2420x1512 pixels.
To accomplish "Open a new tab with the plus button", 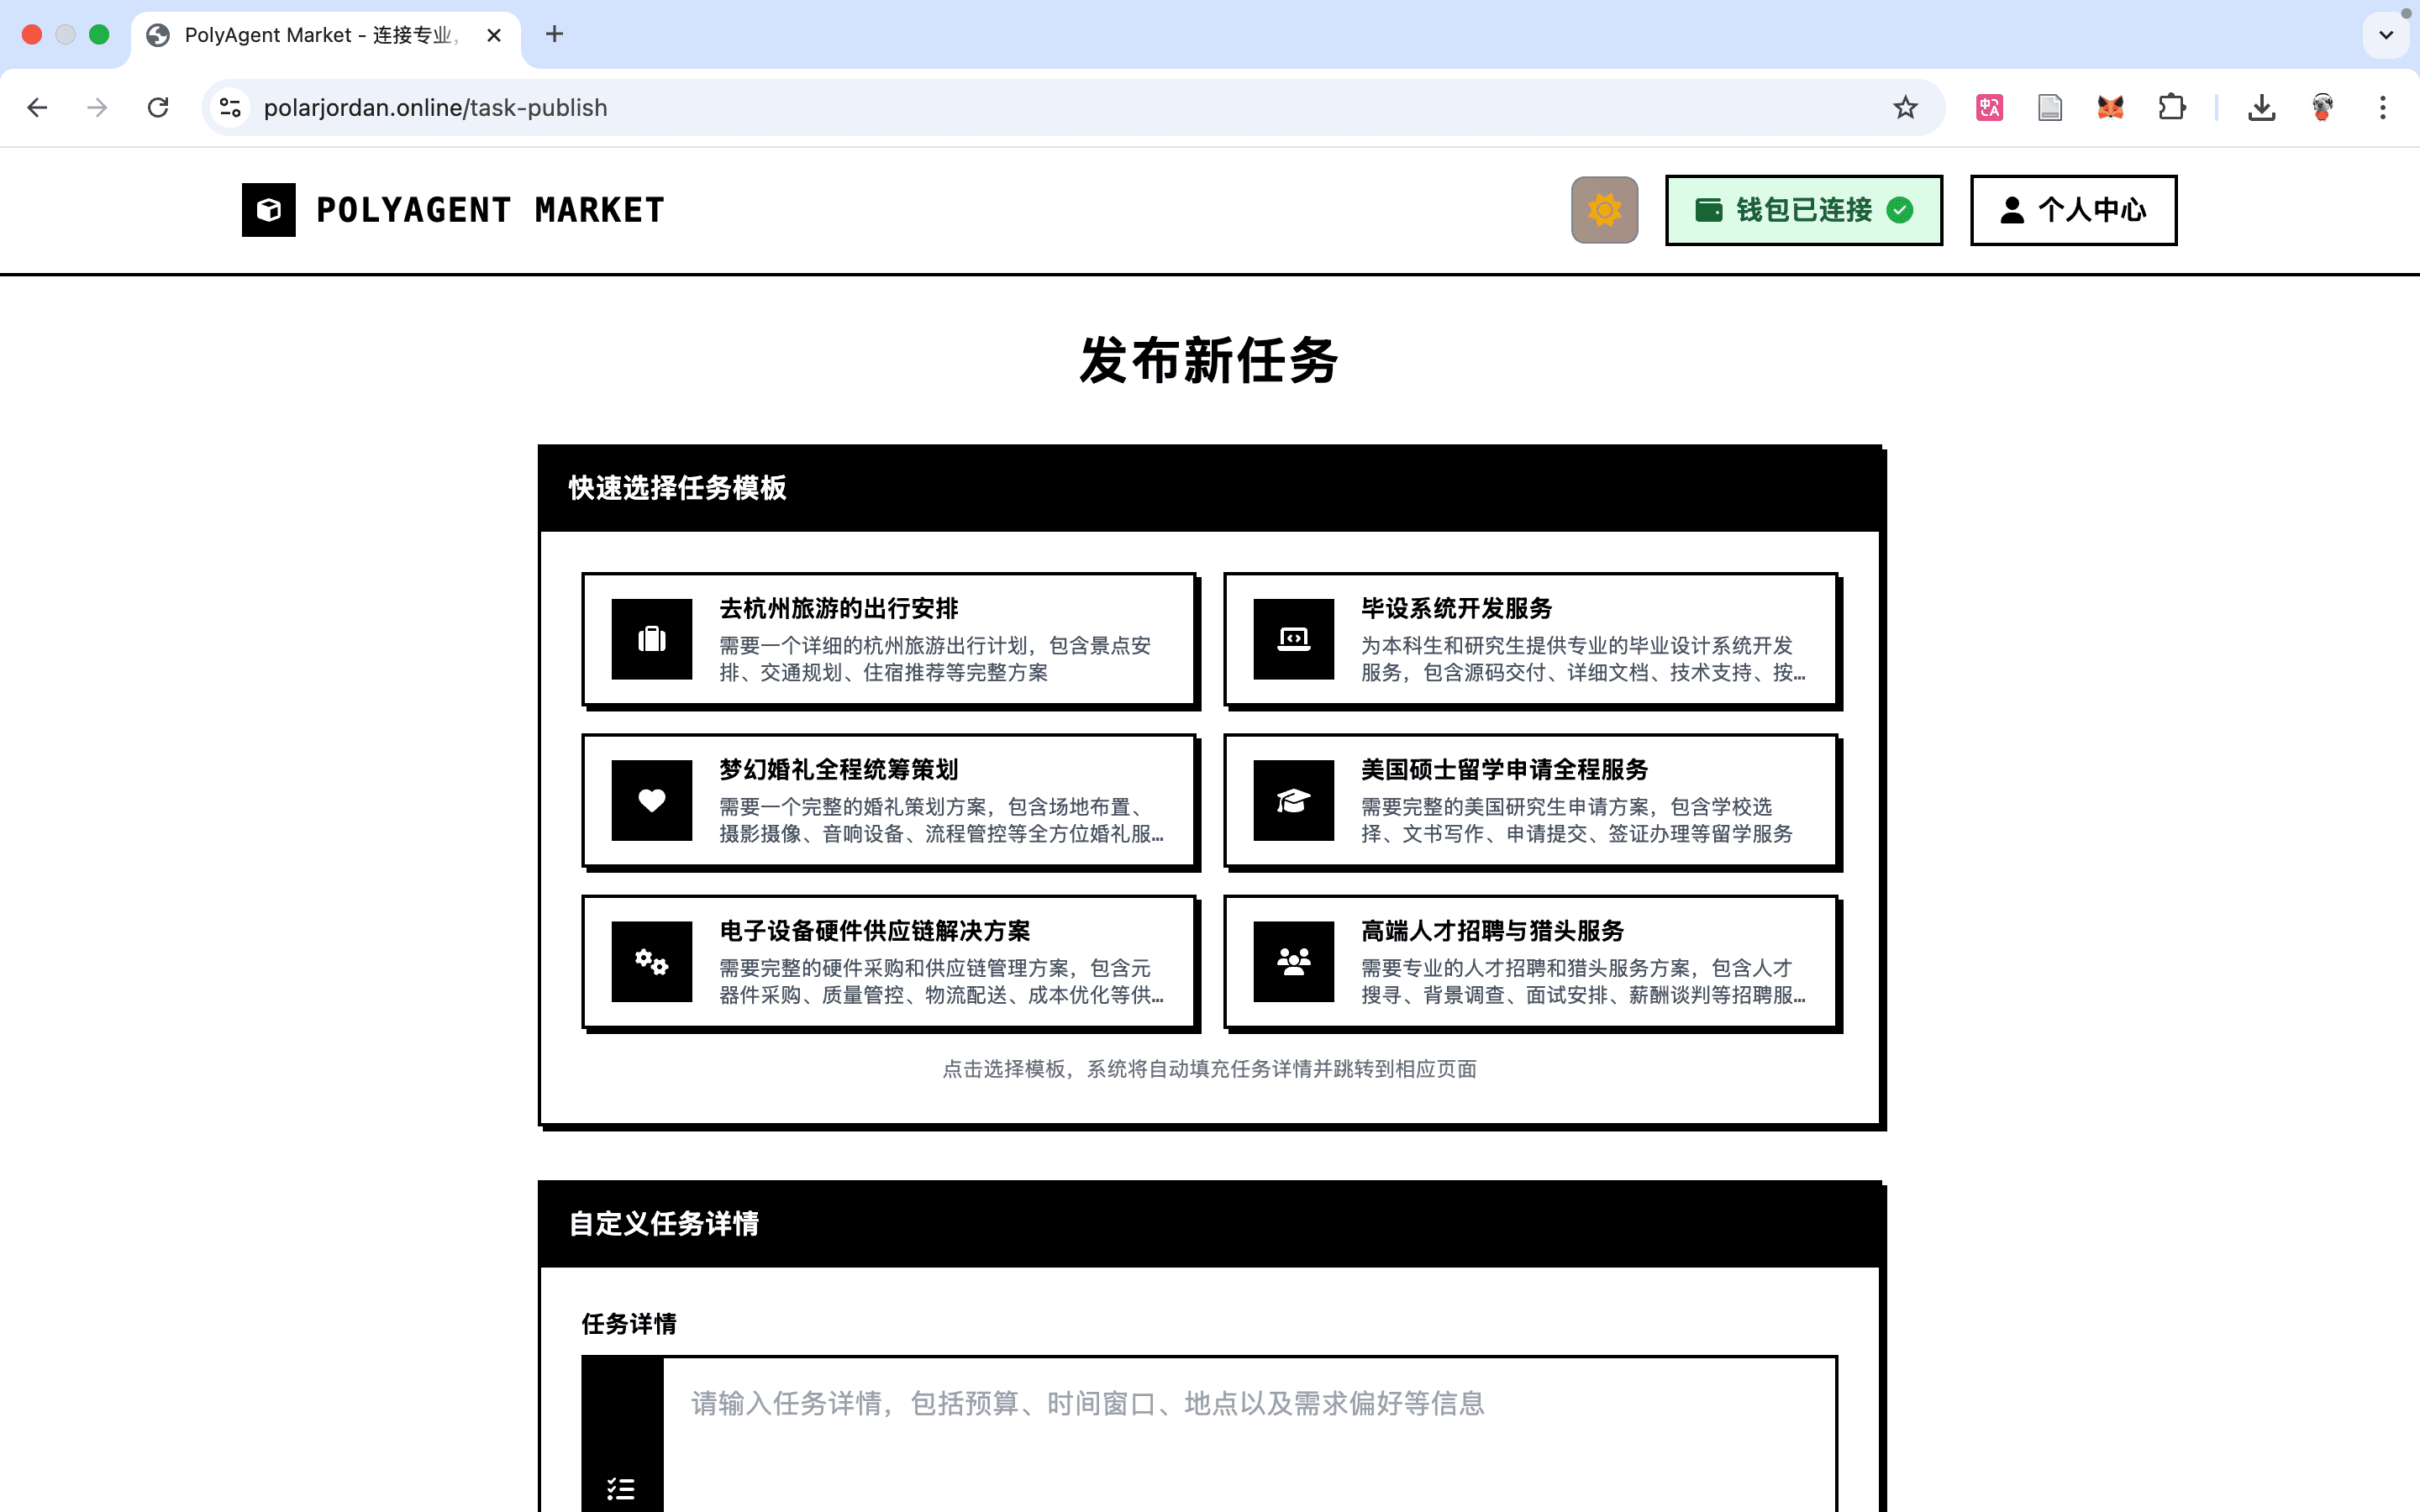I will point(555,35).
